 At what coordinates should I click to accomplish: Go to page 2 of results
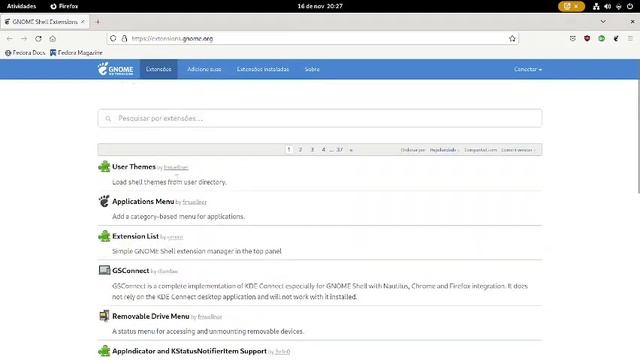(300, 150)
